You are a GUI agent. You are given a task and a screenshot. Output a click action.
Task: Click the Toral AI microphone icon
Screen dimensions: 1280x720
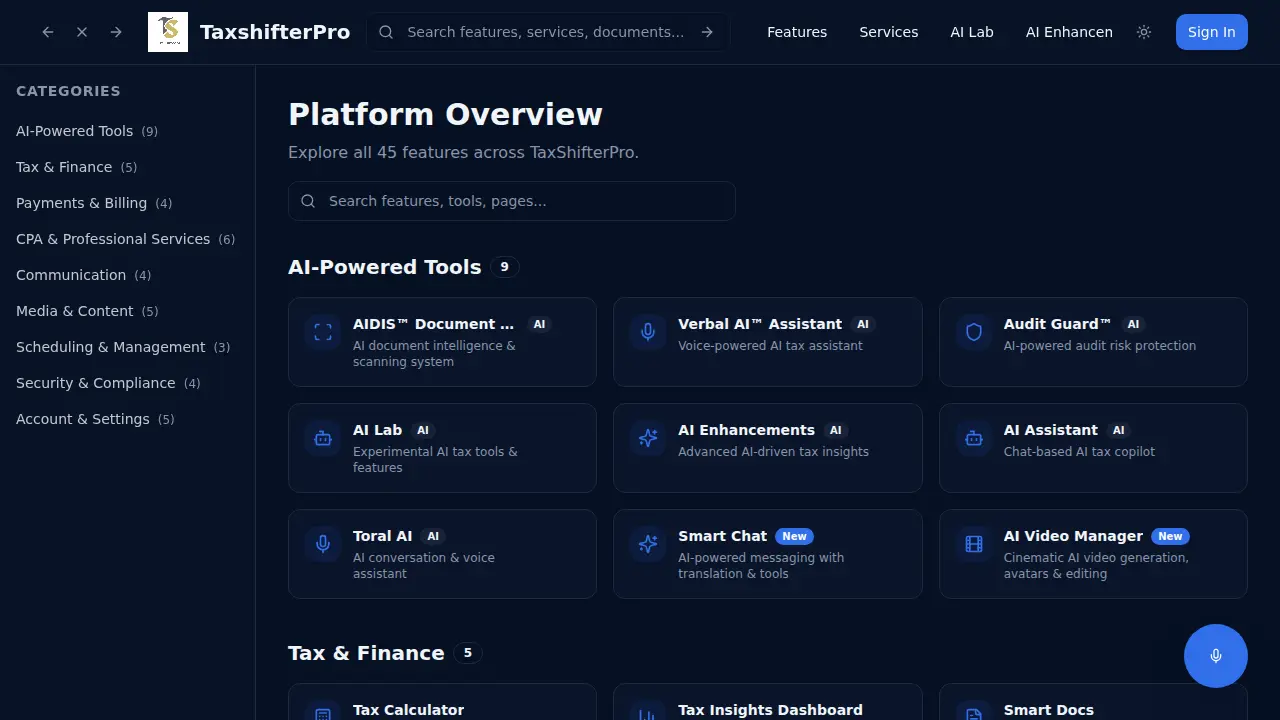click(323, 544)
